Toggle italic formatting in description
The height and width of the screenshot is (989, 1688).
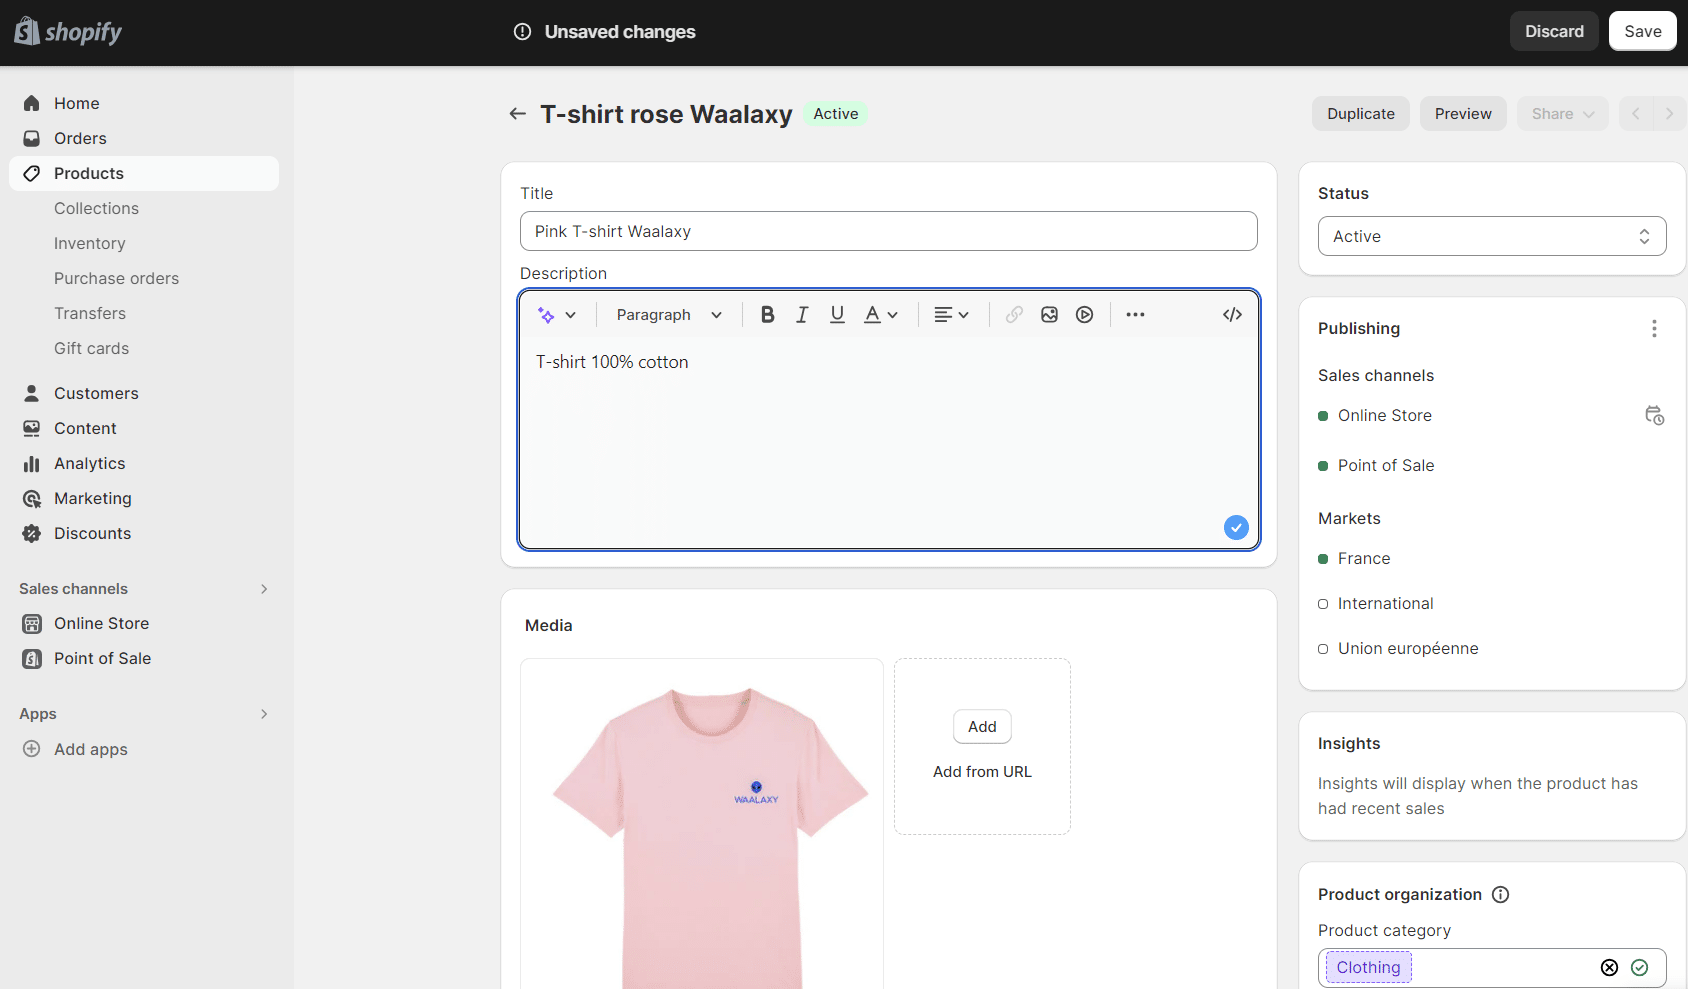802,315
